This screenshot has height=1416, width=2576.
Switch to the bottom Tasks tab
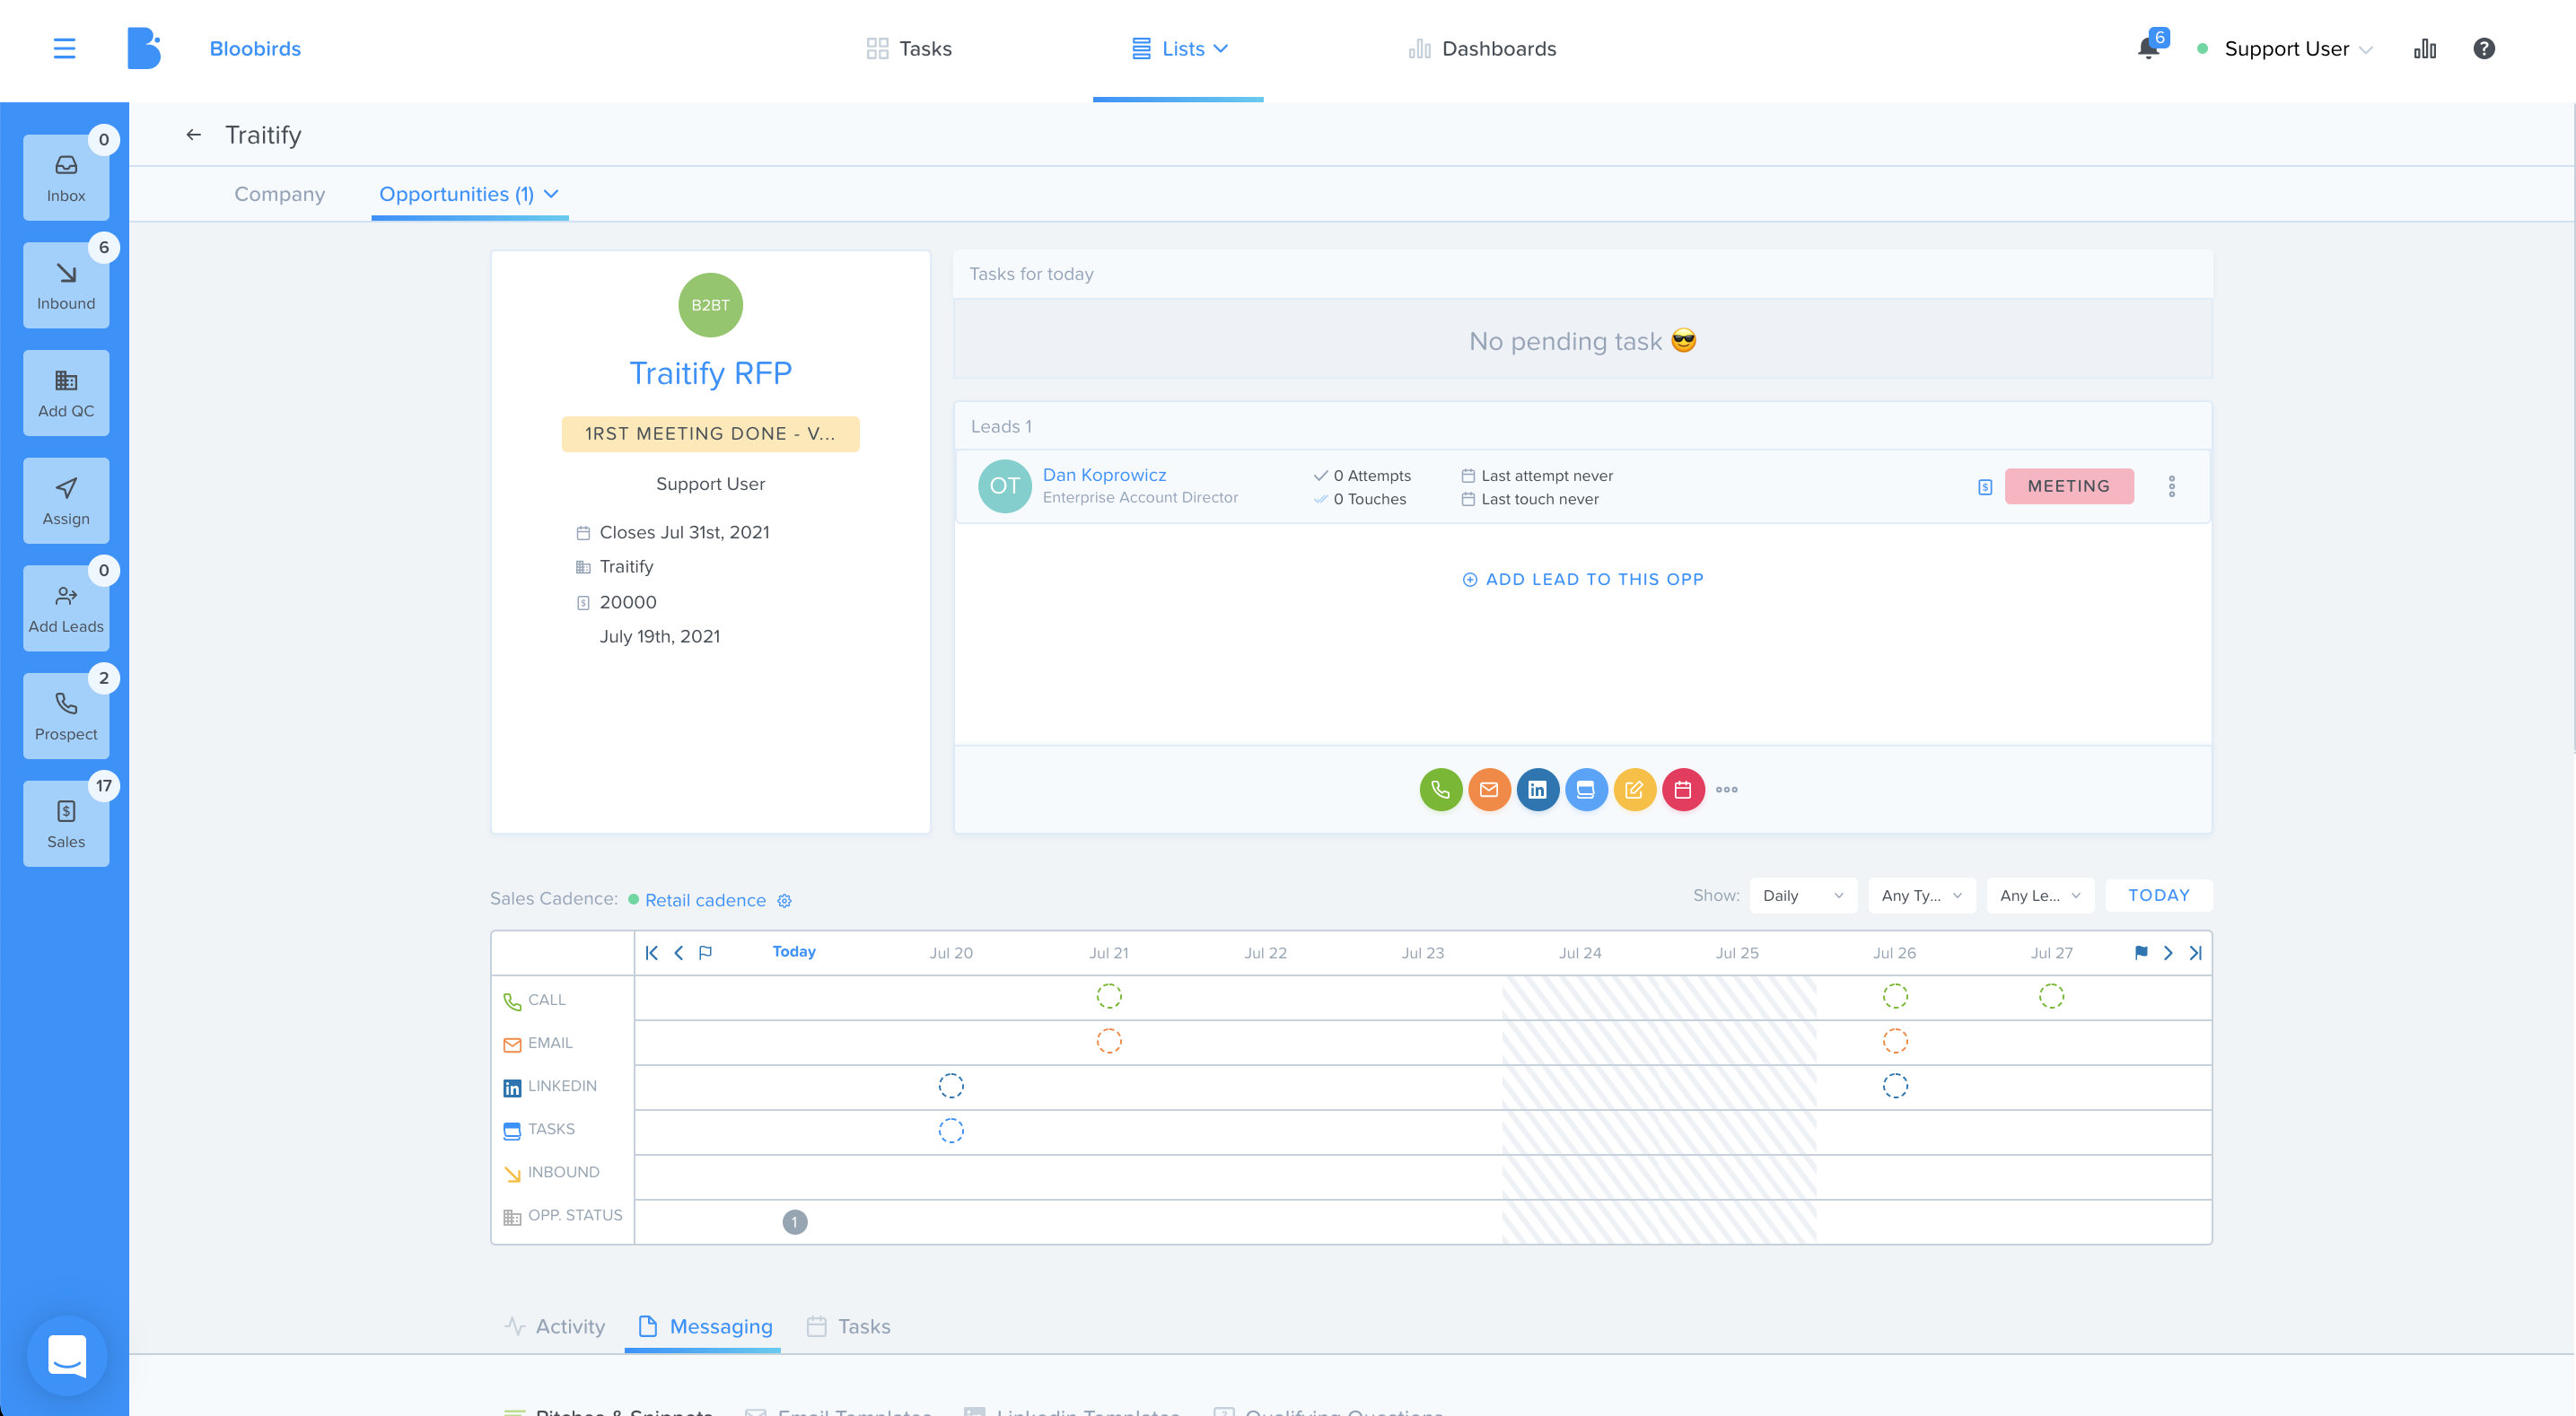click(848, 1327)
